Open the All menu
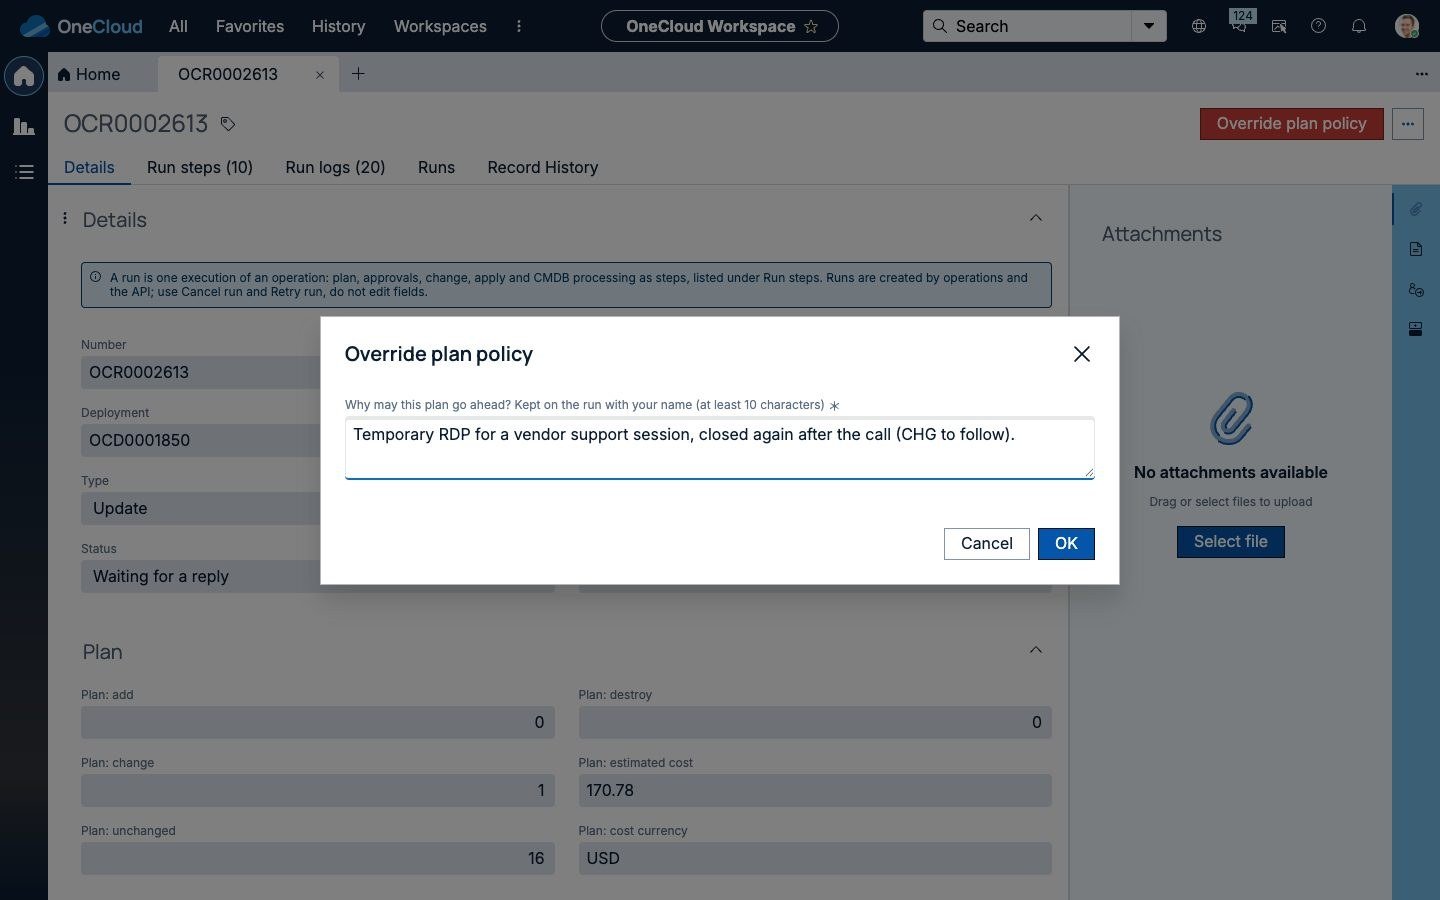Screen dimensions: 1440x900 [x=179, y=26]
